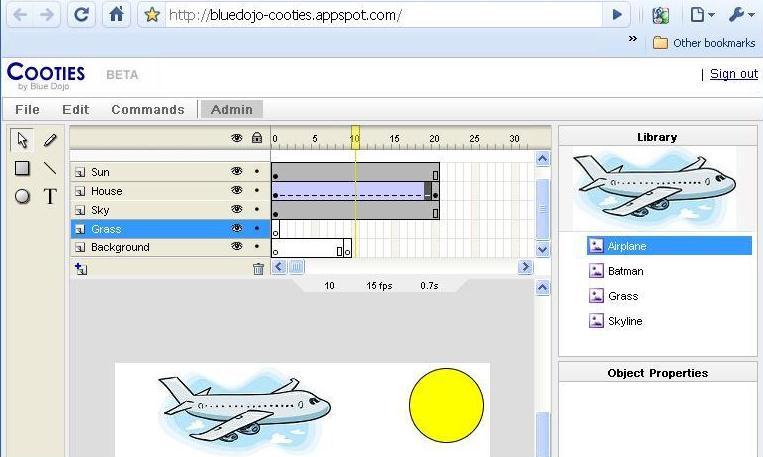Screen dimensions: 763x457
Task: Open the Admin menu
Action: (x=232, y=110)
